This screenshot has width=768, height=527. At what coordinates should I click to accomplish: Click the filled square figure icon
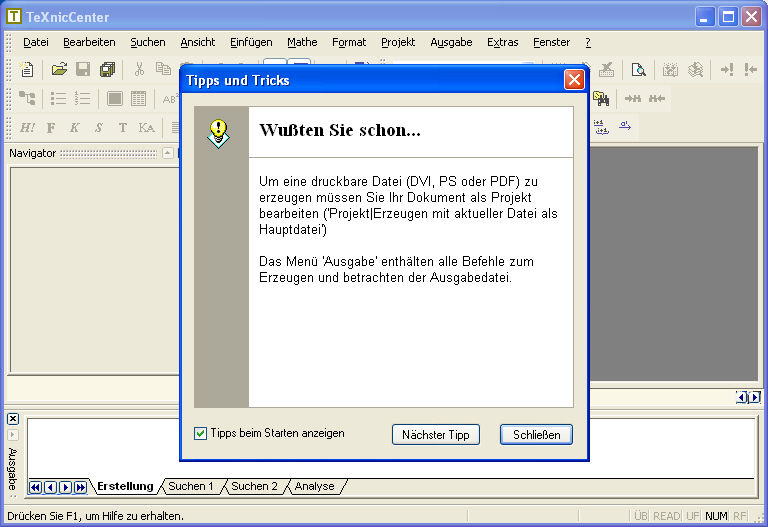point(115,98)
